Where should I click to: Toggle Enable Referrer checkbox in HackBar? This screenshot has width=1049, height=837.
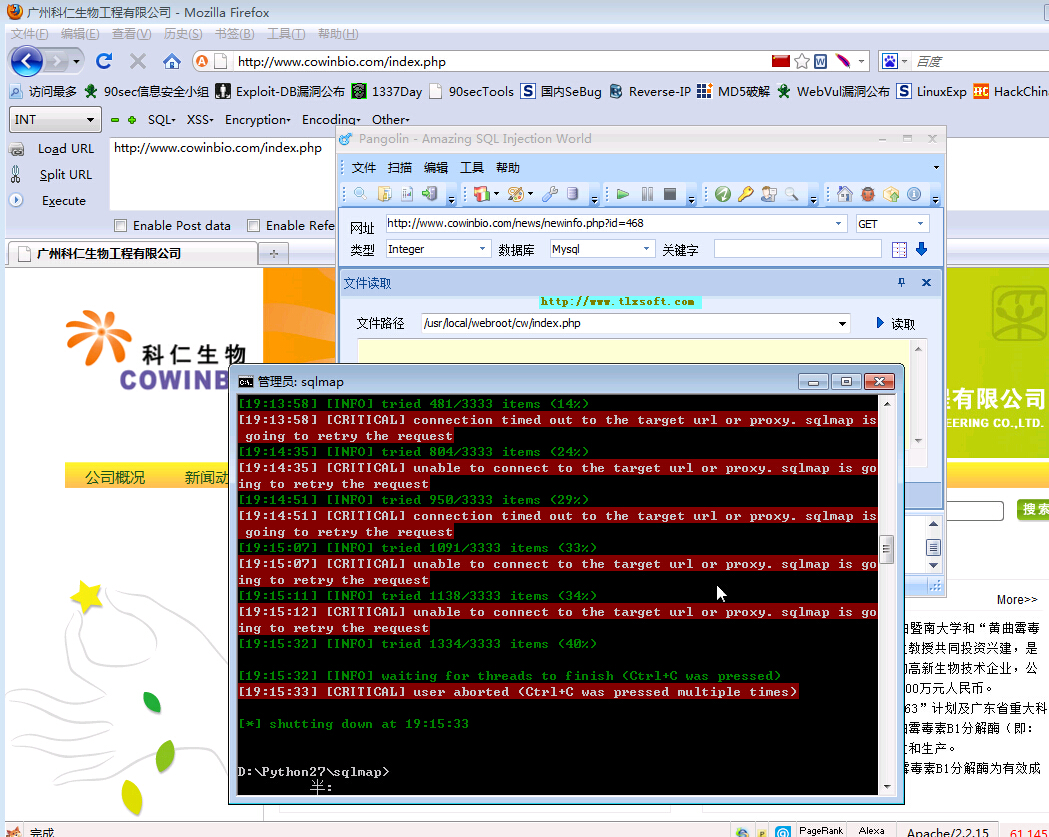(254, 225)
